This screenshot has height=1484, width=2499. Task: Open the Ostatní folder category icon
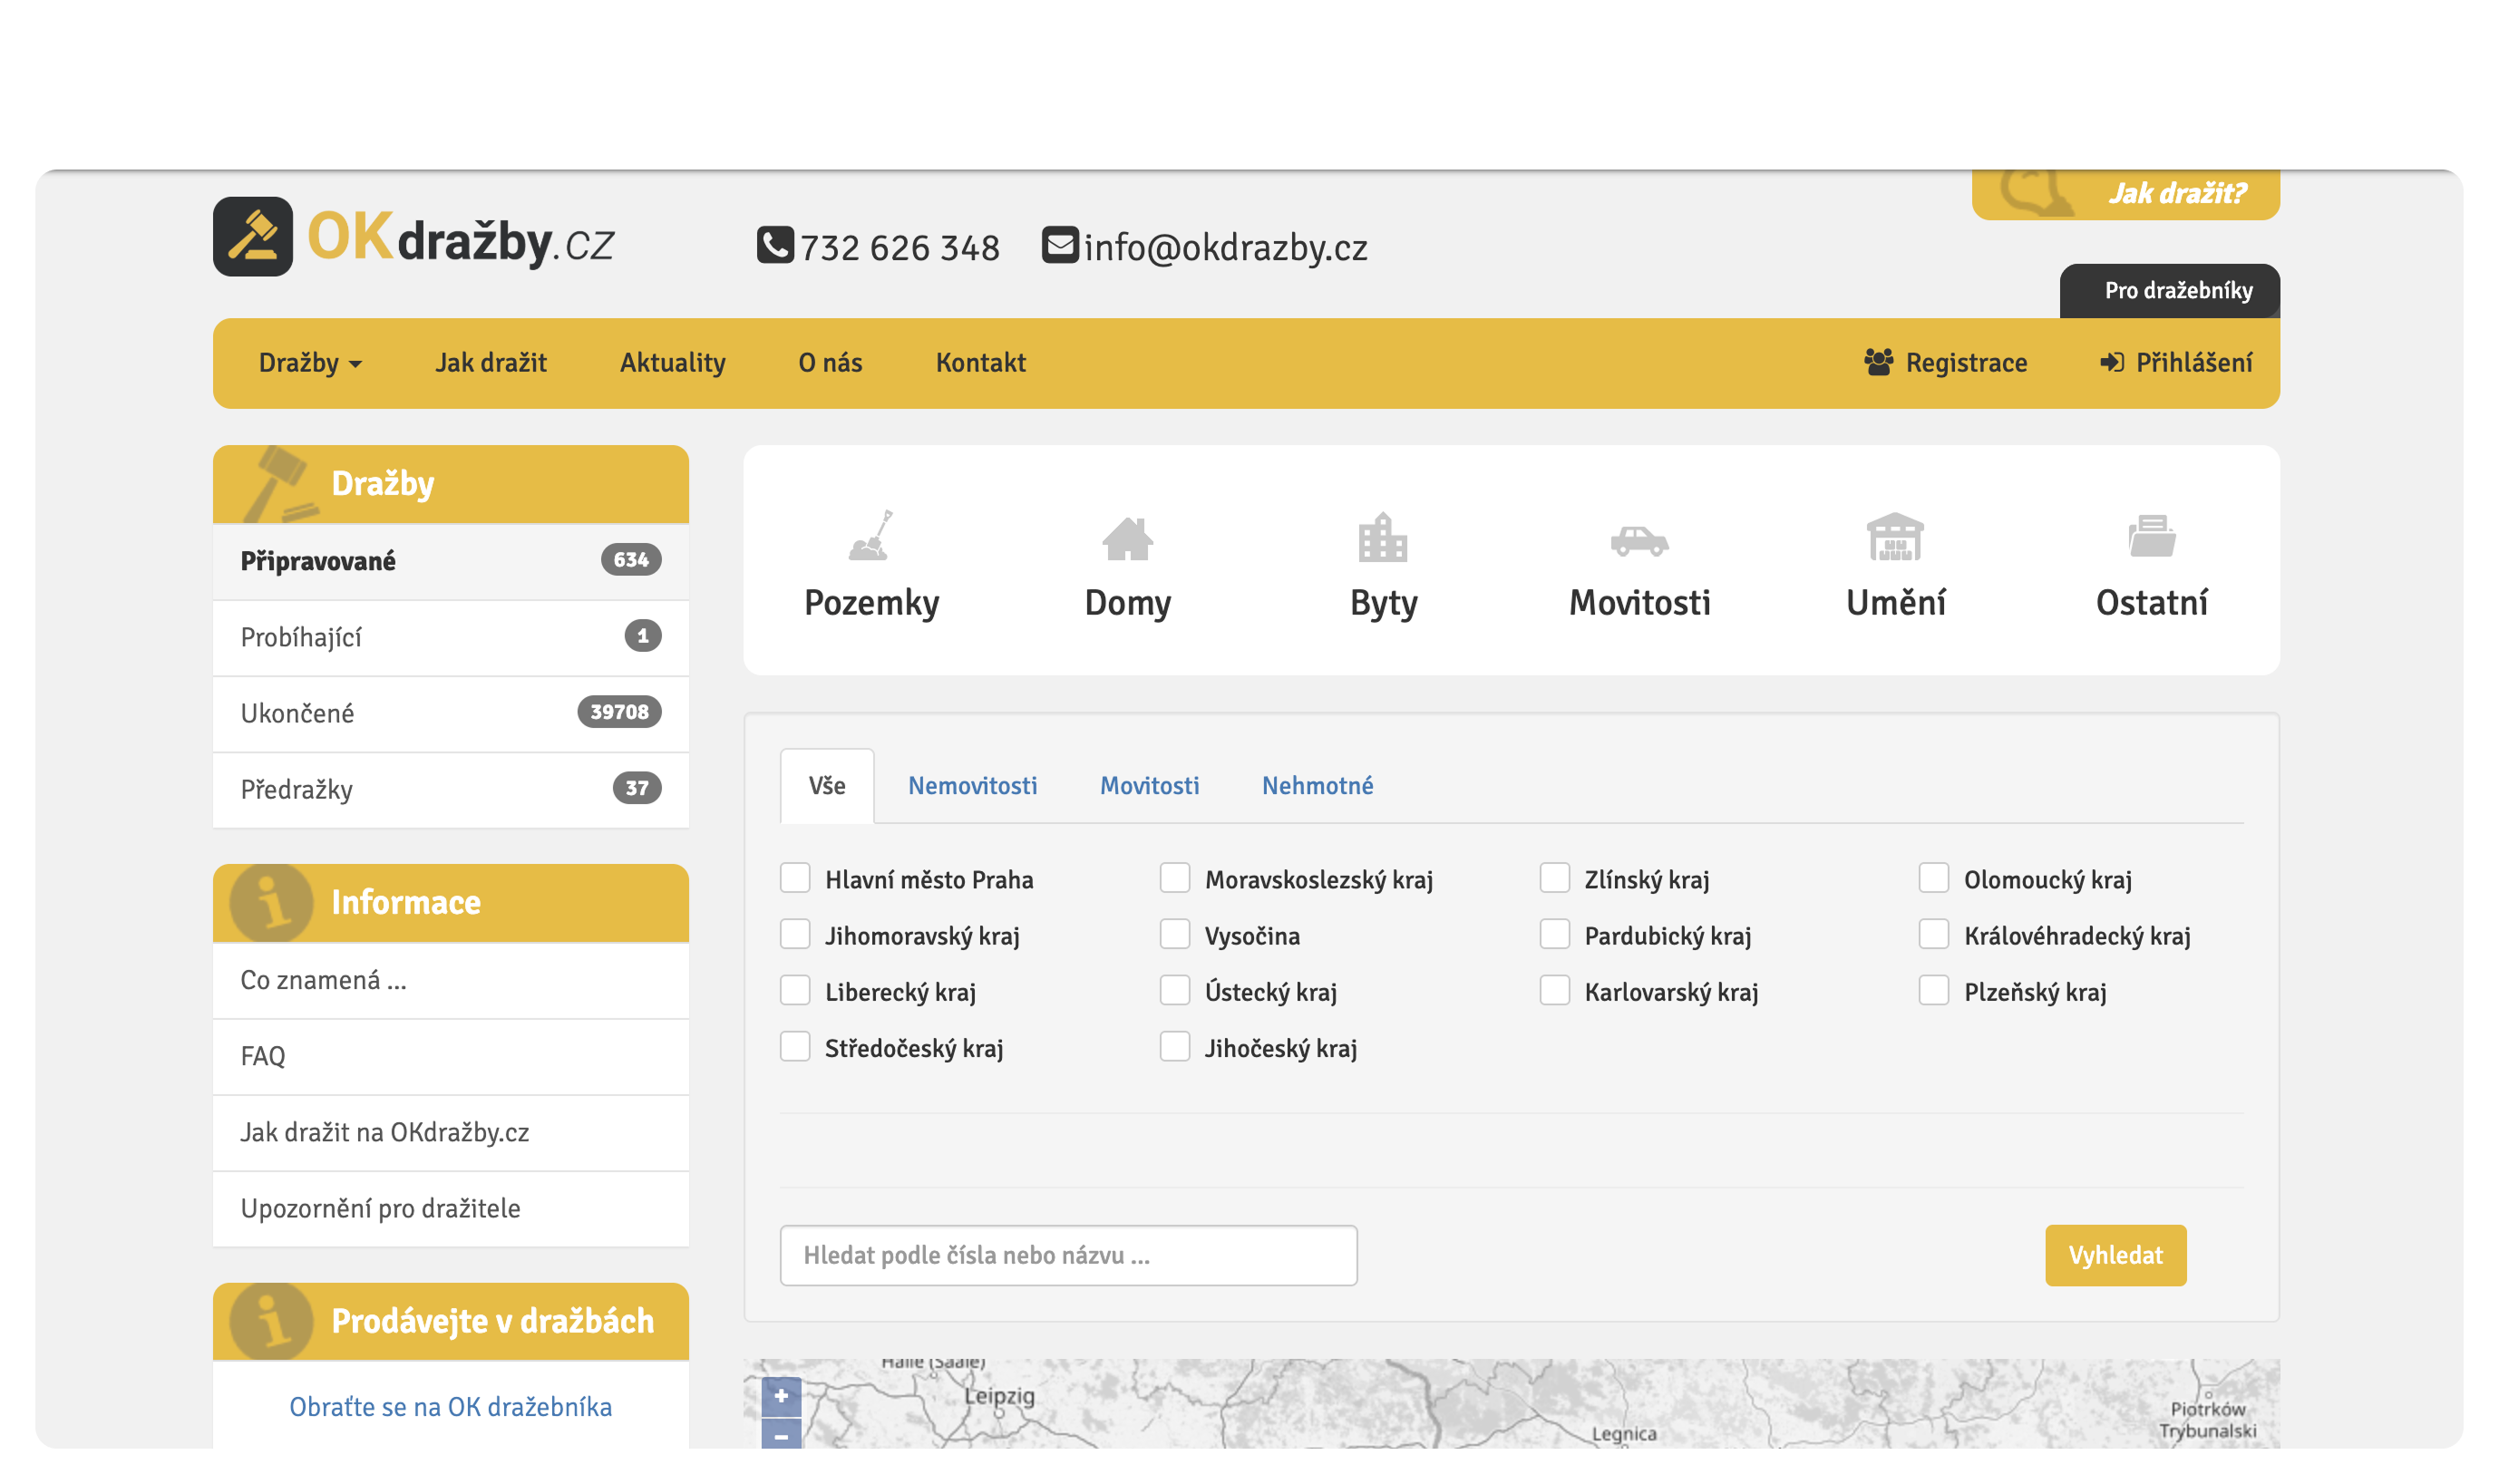click(2151, 537)
